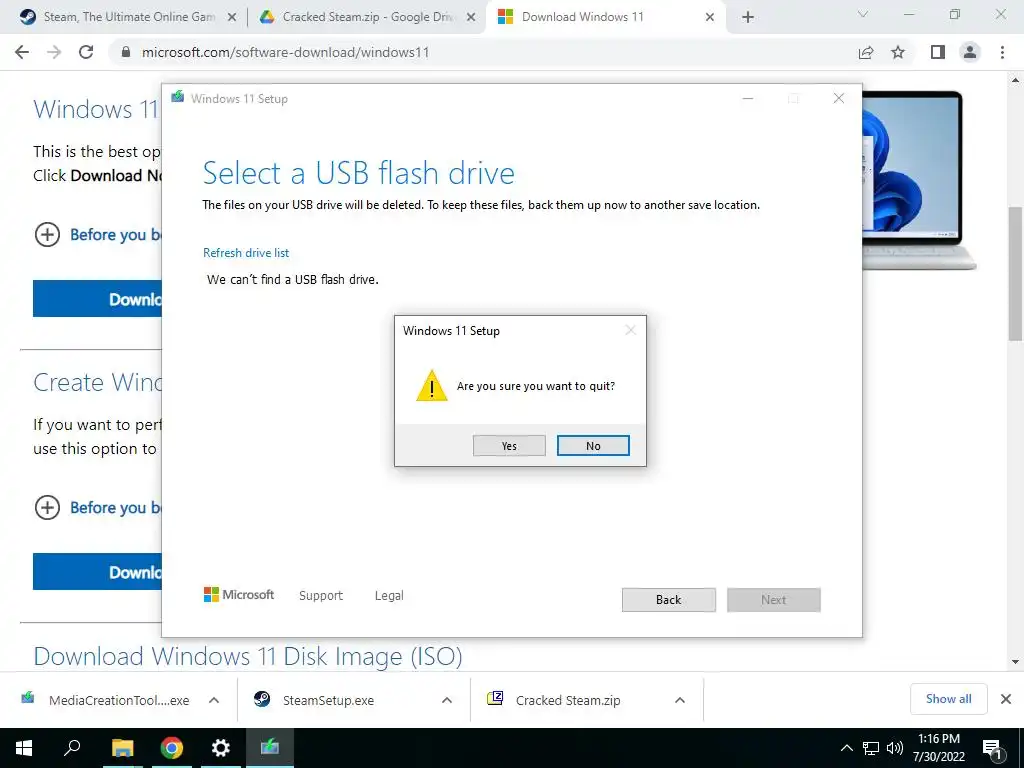The image size is (1024, 768).
Task: Close the Download Windows 11 tab
Action: (x=710, y=18)
